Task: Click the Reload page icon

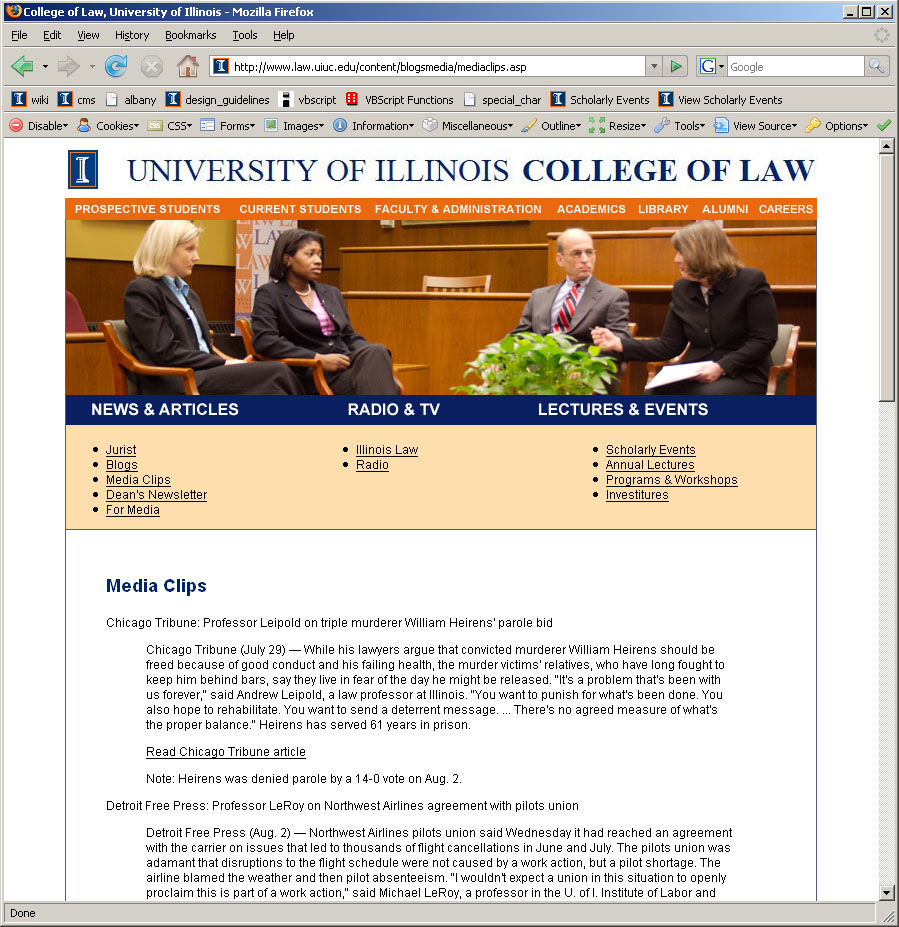Action: pyautogui.click(x=116, y=67)
